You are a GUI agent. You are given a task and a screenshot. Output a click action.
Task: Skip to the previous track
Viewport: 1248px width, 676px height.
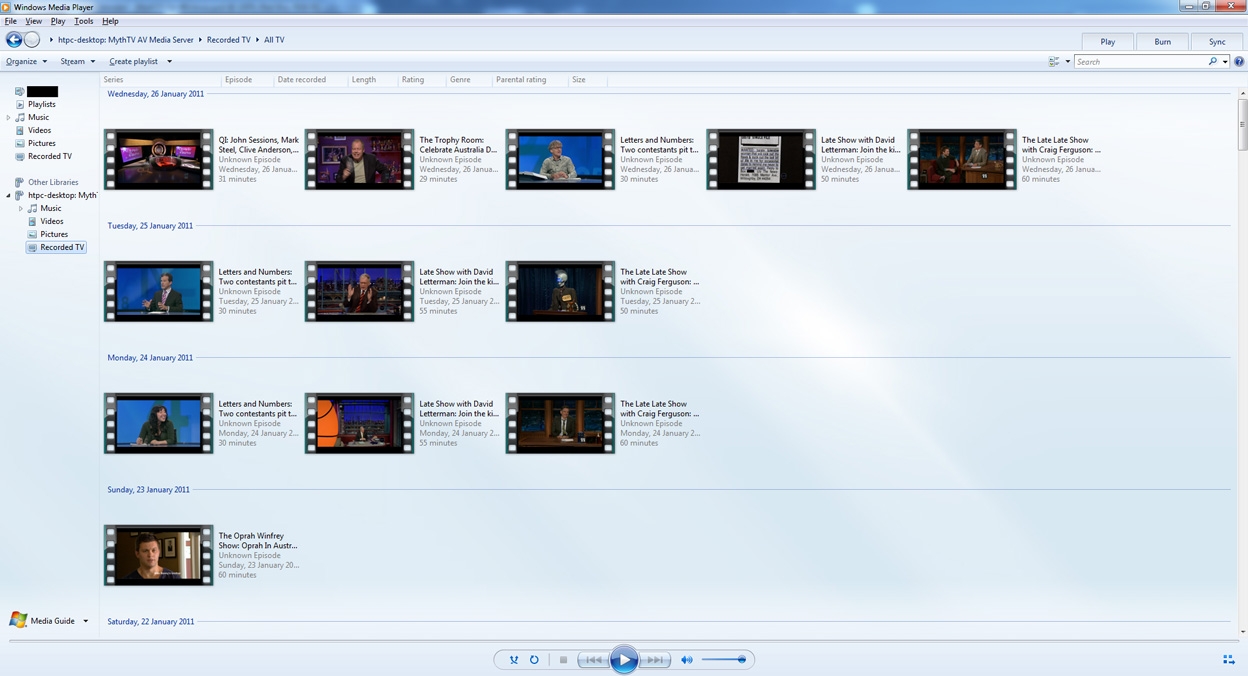coord(593,660)
